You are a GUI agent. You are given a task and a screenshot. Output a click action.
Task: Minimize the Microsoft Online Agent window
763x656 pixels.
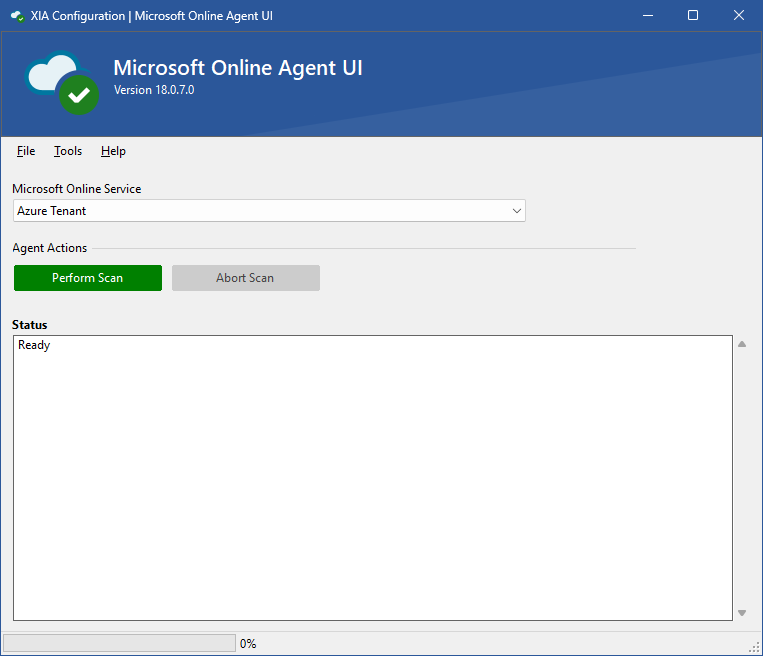[x=647, y=16]
